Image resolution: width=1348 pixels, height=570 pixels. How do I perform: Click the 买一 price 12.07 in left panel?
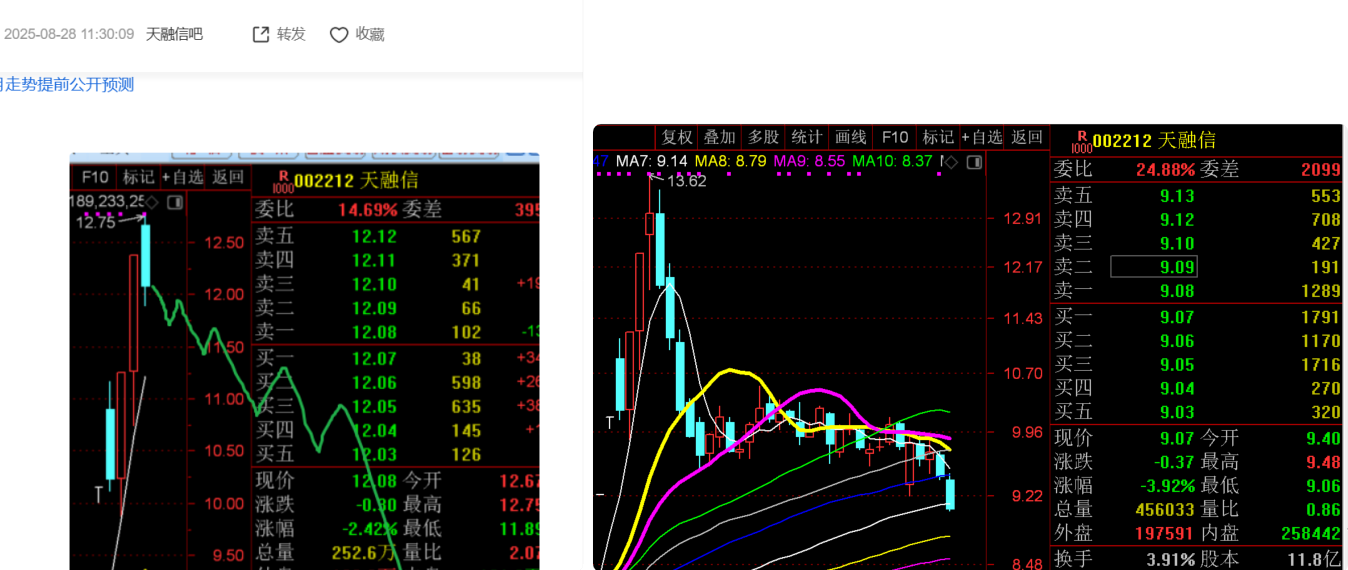click(x=374, y=358)
